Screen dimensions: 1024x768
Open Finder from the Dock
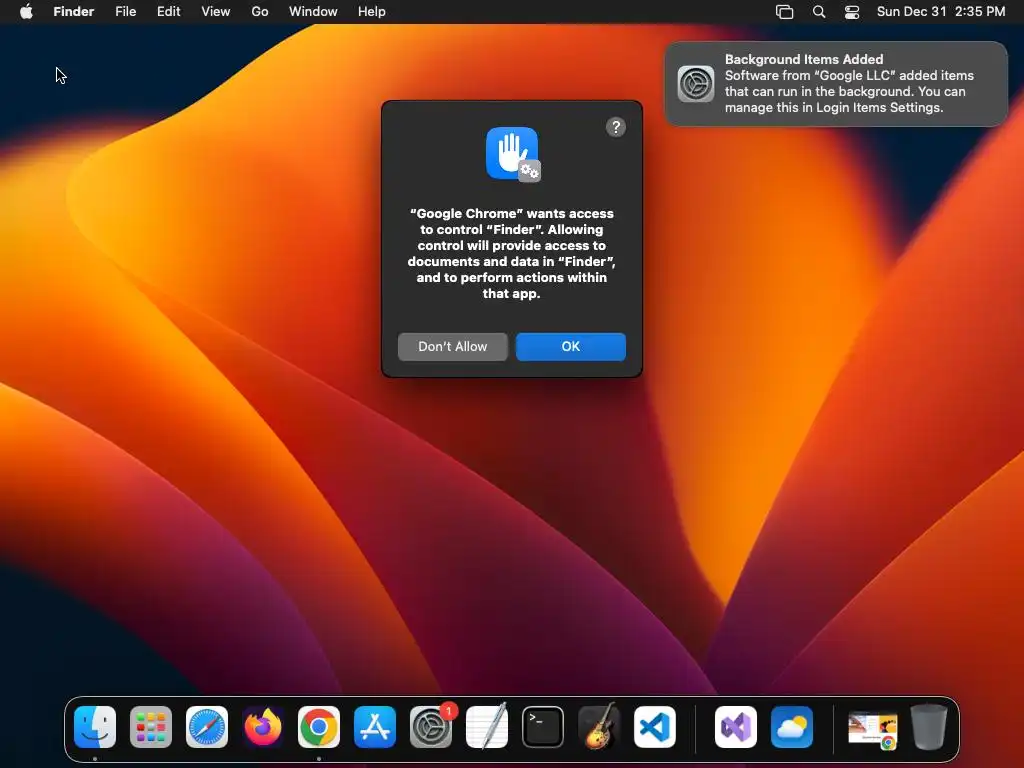95,727
